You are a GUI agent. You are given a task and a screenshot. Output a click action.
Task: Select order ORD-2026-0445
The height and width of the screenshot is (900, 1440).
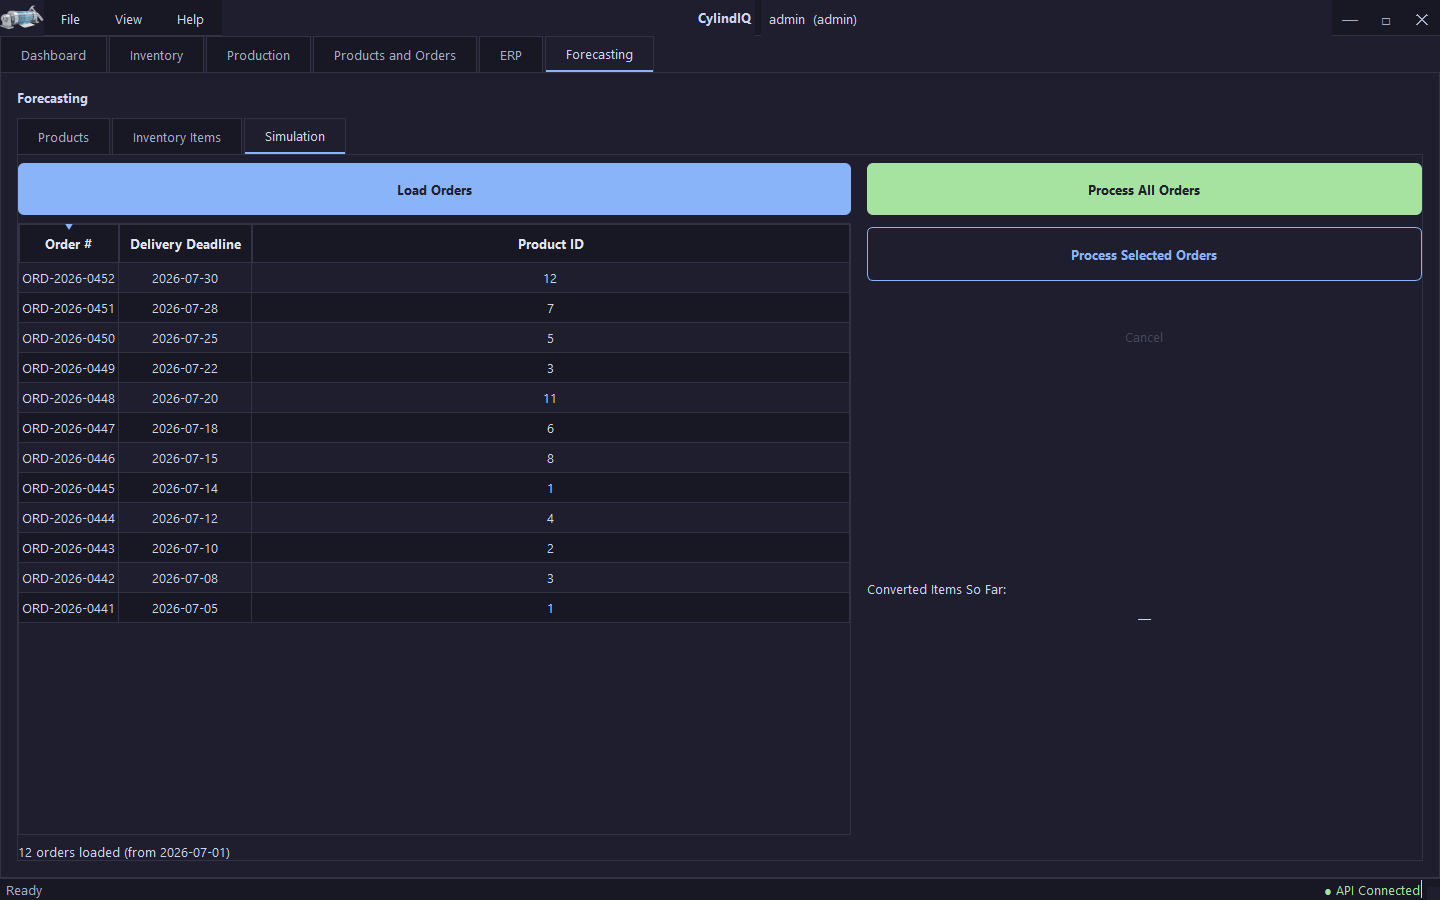(x=69, y=488)
